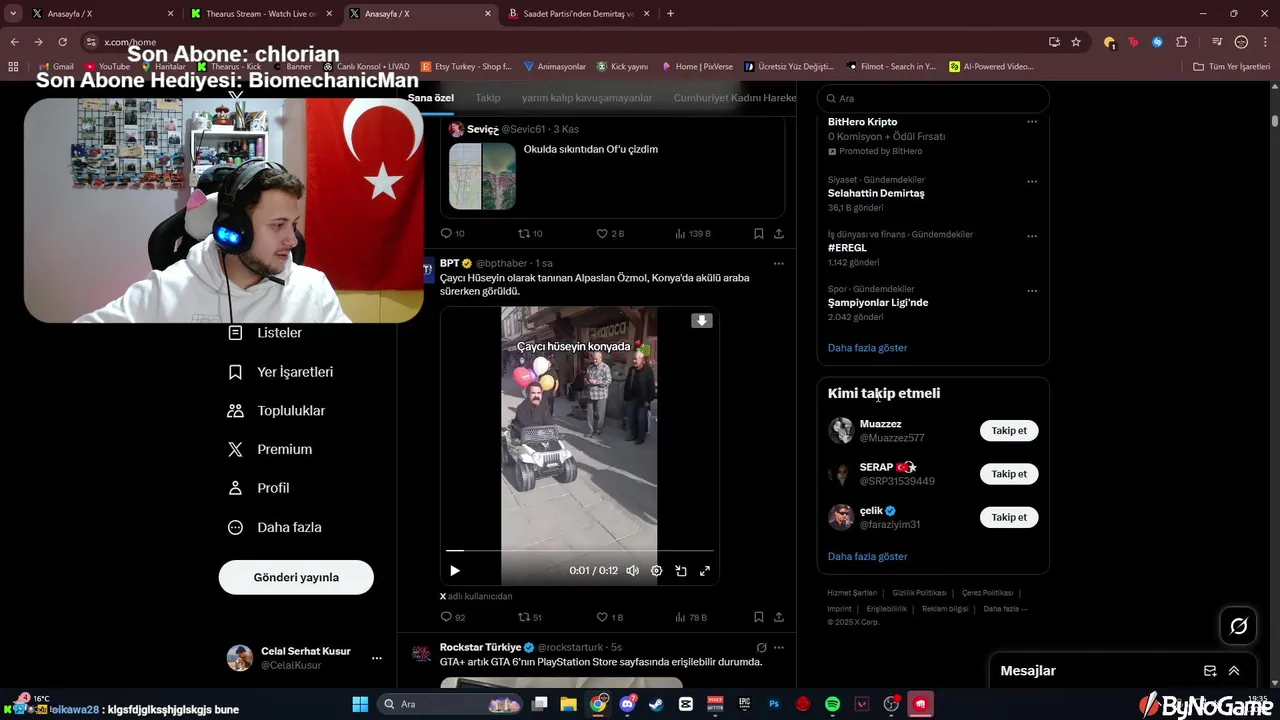
Task: Like the Seviçz post
Action: pyautogui.click(x=602, y=233)
